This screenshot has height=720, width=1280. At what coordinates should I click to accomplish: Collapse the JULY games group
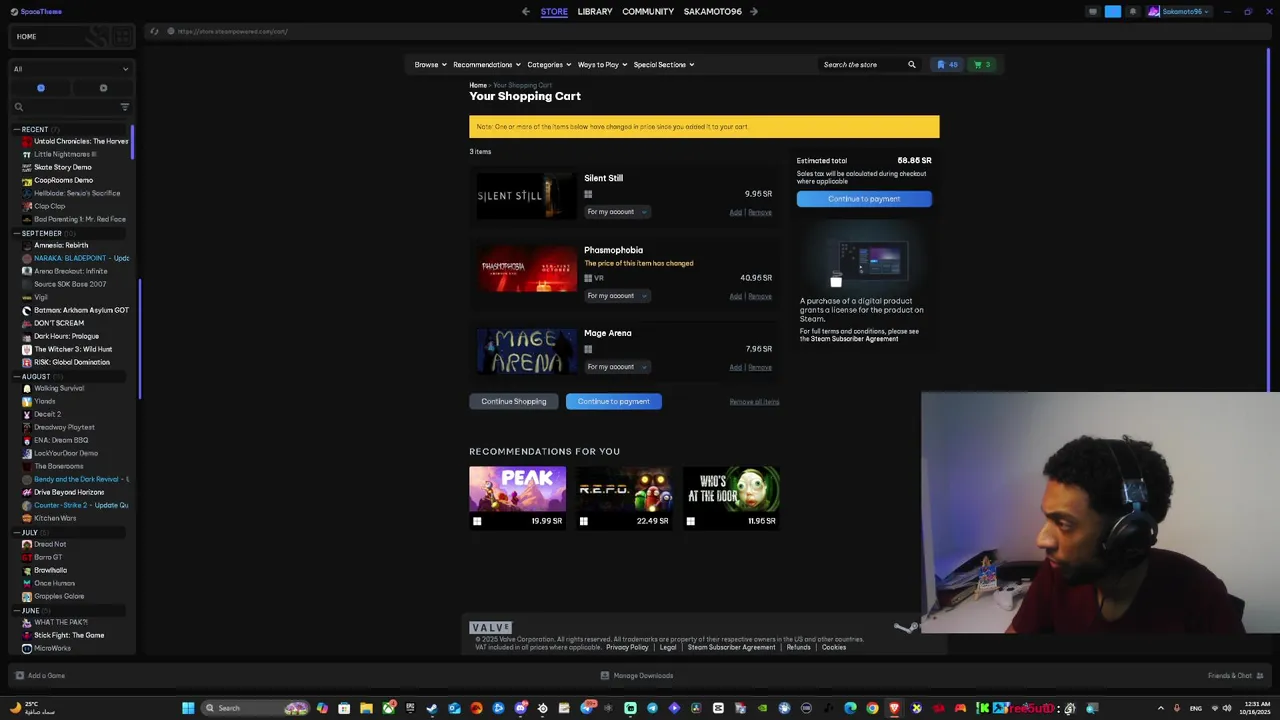pos(17,532)
